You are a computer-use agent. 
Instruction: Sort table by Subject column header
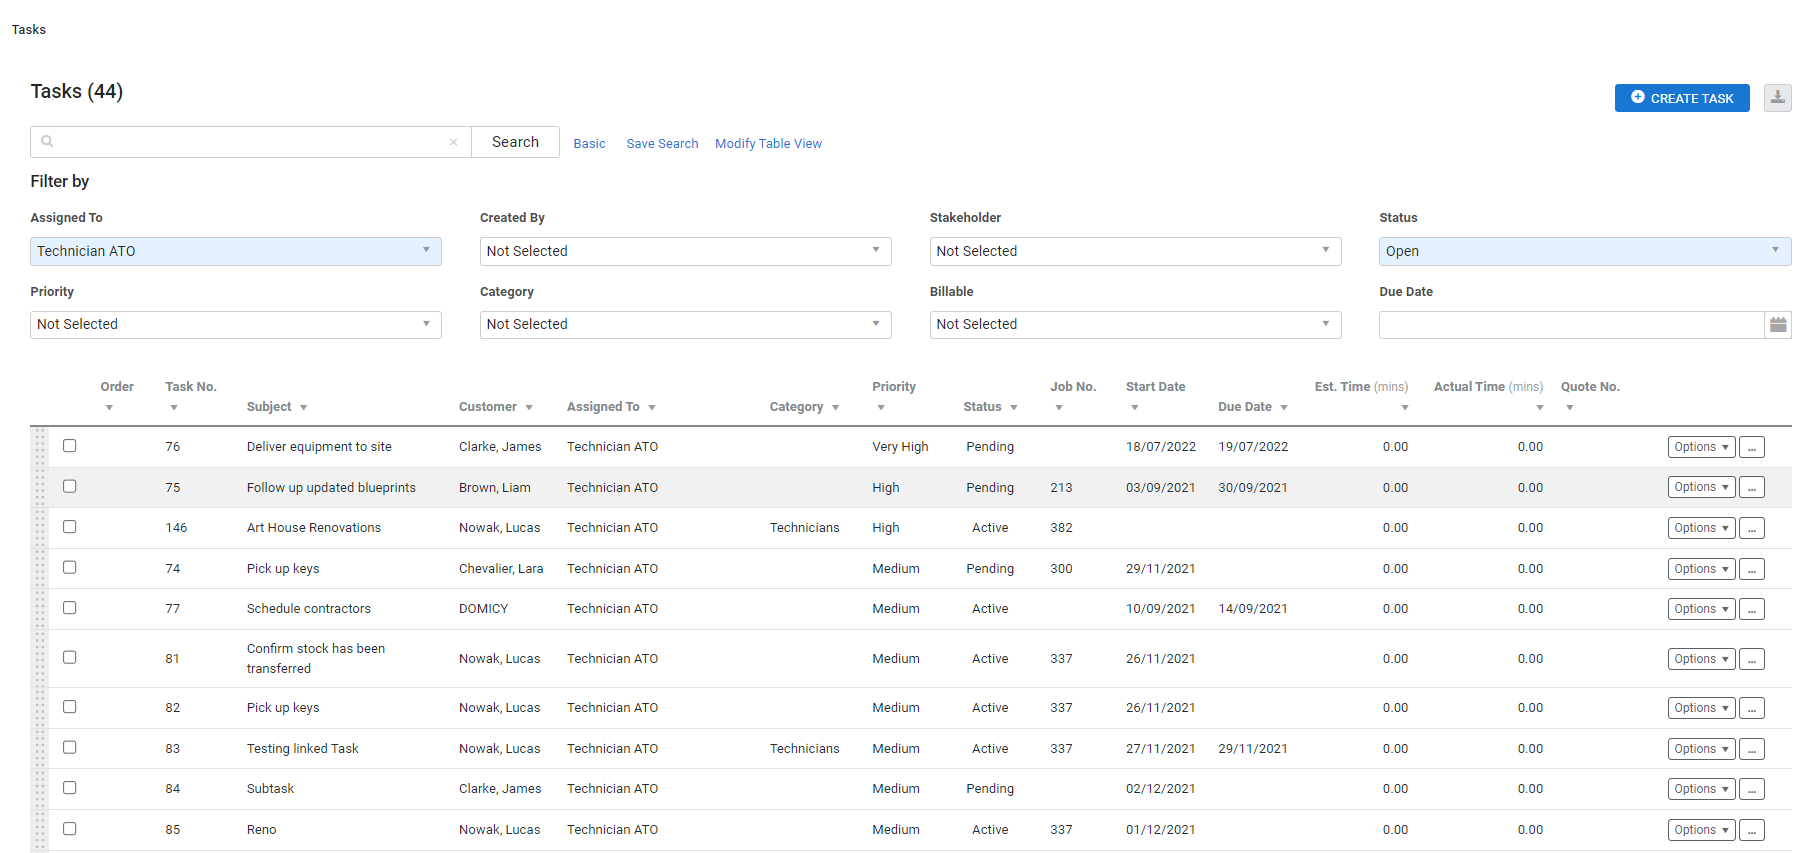(x=277, y=407)
